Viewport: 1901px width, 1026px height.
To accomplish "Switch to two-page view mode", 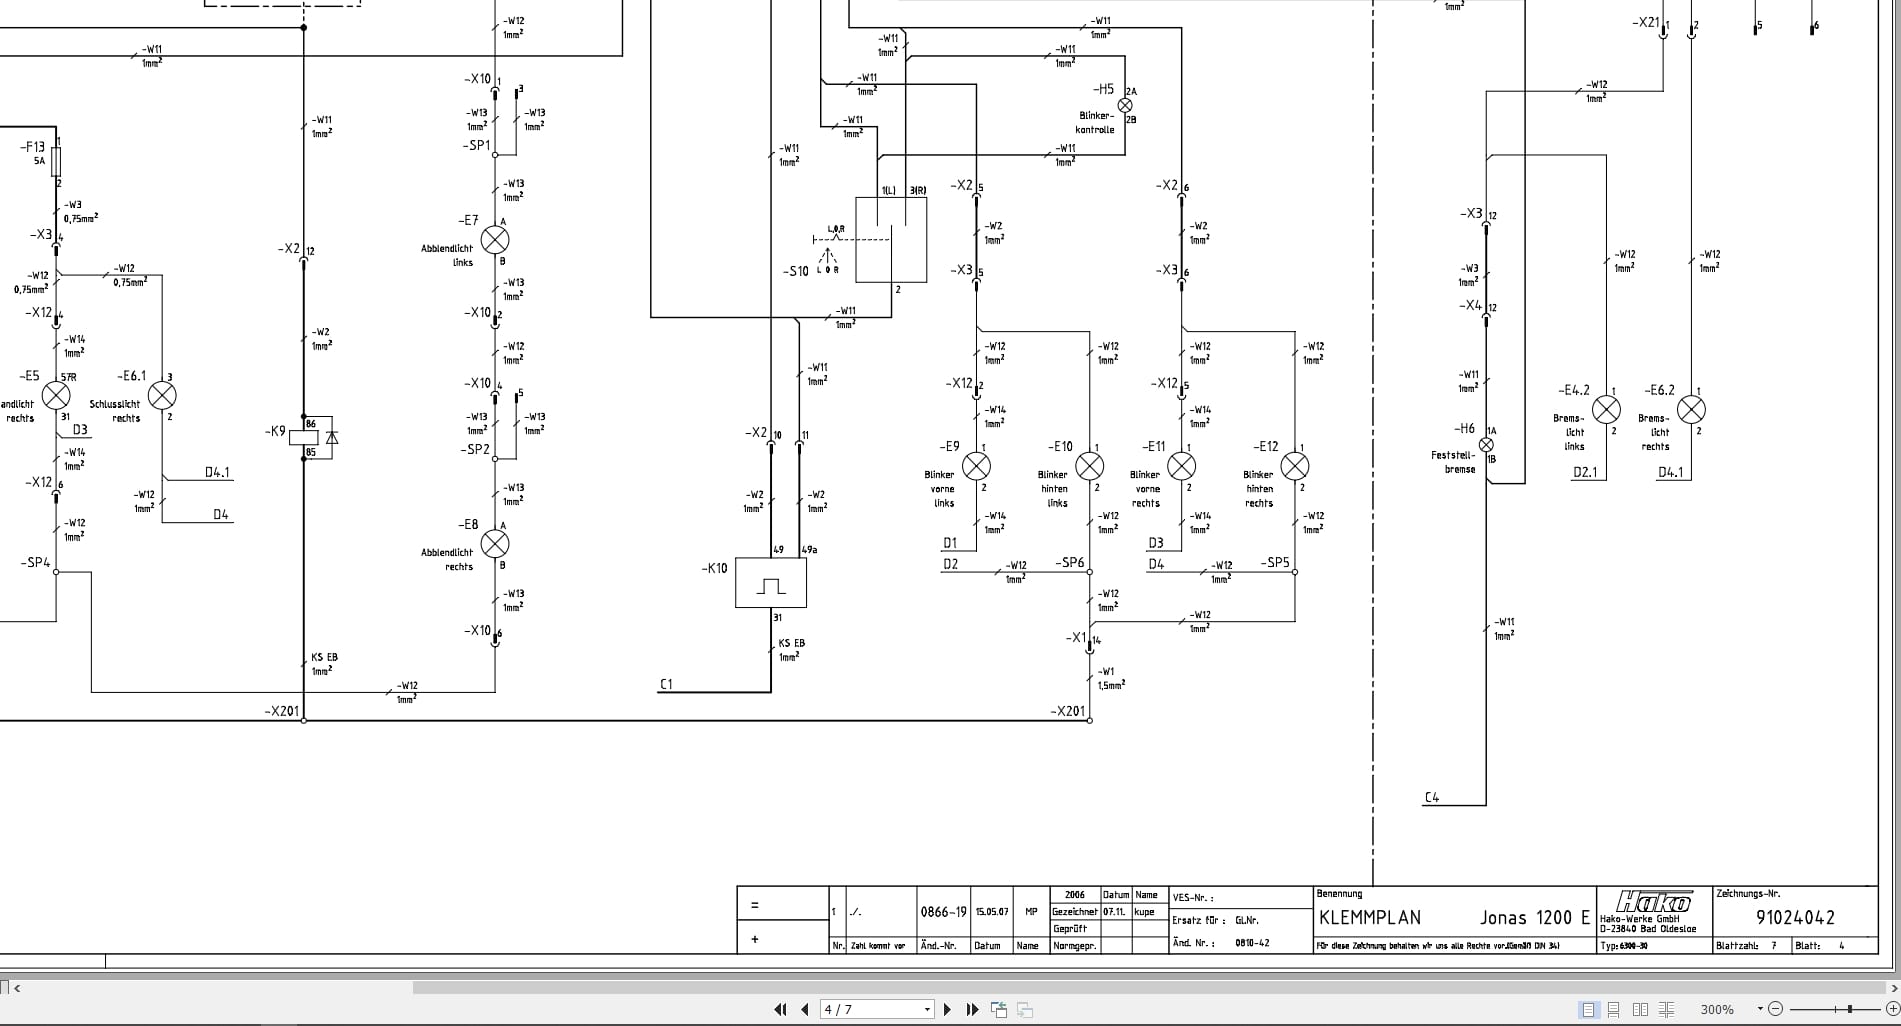I will pos(1640,1009).
